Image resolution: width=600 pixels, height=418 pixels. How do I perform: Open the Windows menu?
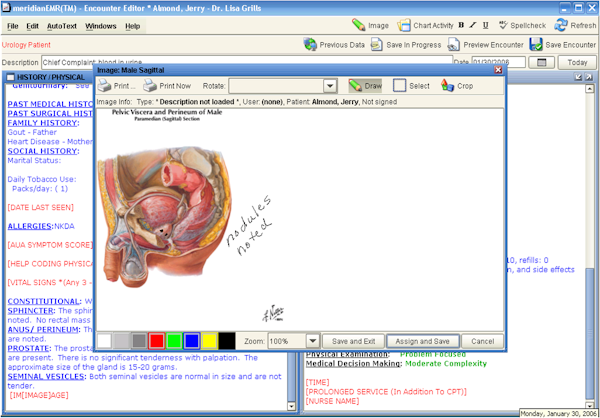(x=100, y=25)
